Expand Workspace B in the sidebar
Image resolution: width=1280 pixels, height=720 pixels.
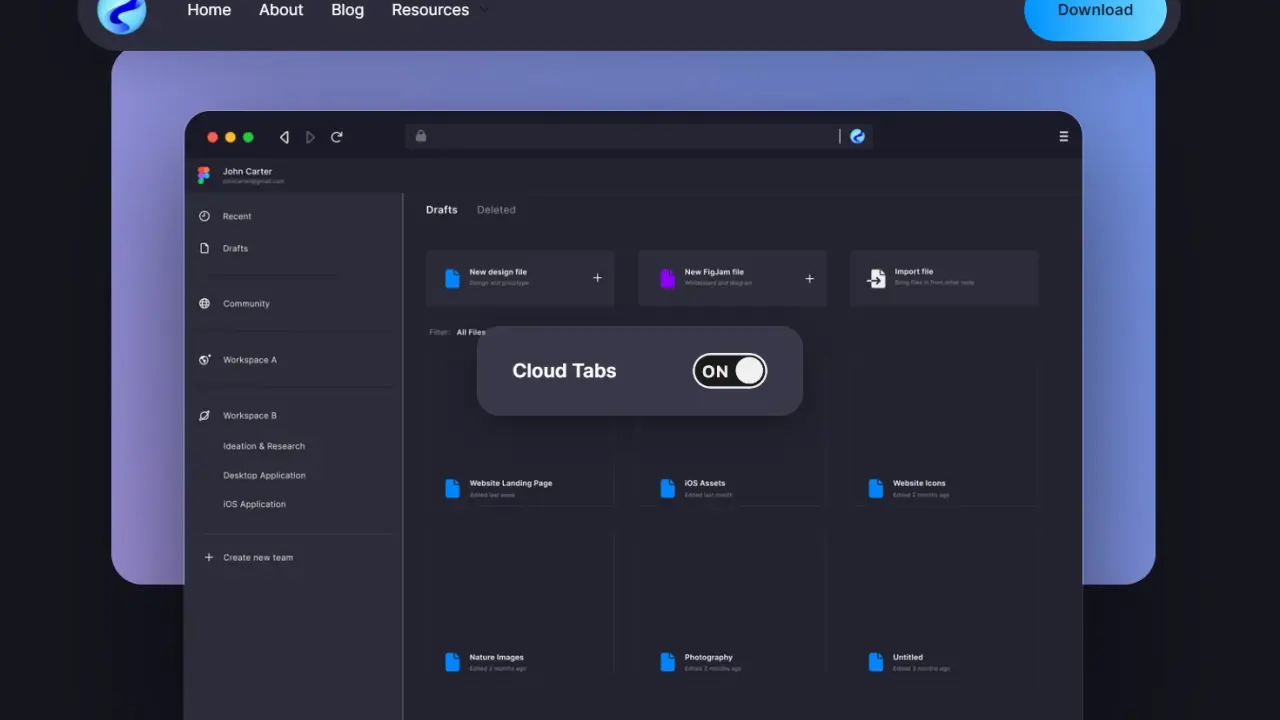tap(249, 416)
